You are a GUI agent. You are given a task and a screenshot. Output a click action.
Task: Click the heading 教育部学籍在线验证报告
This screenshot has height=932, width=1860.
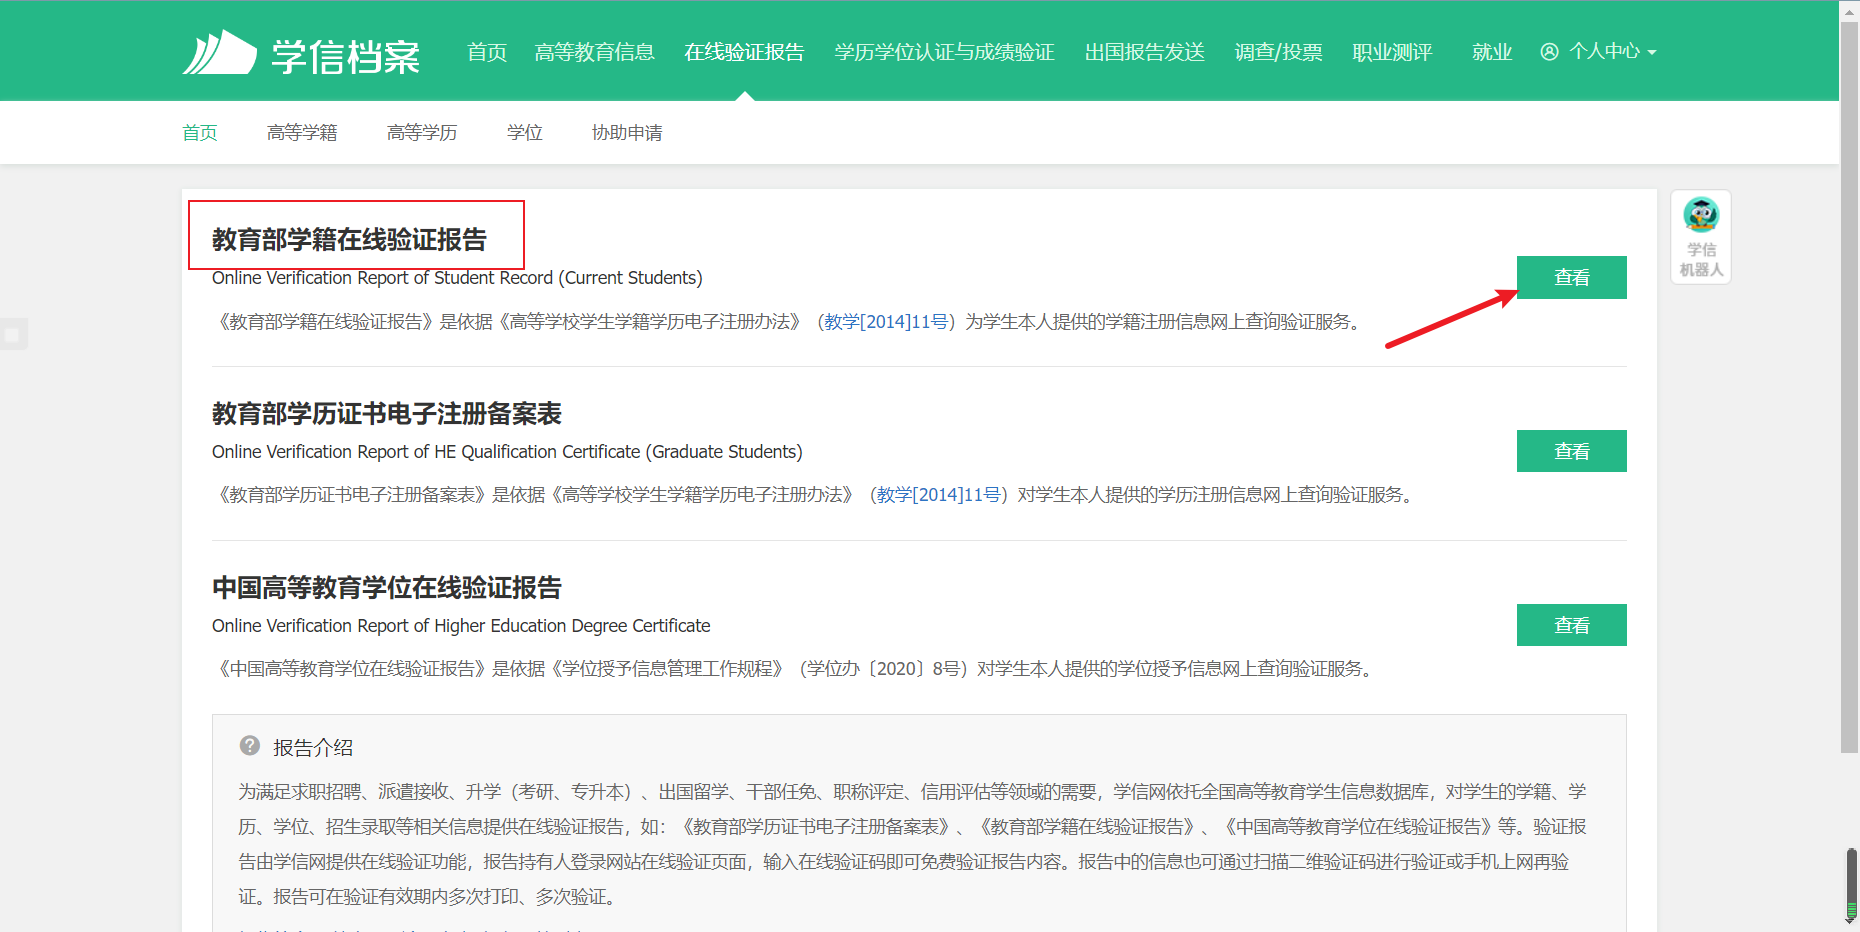[x=349, y=240]
